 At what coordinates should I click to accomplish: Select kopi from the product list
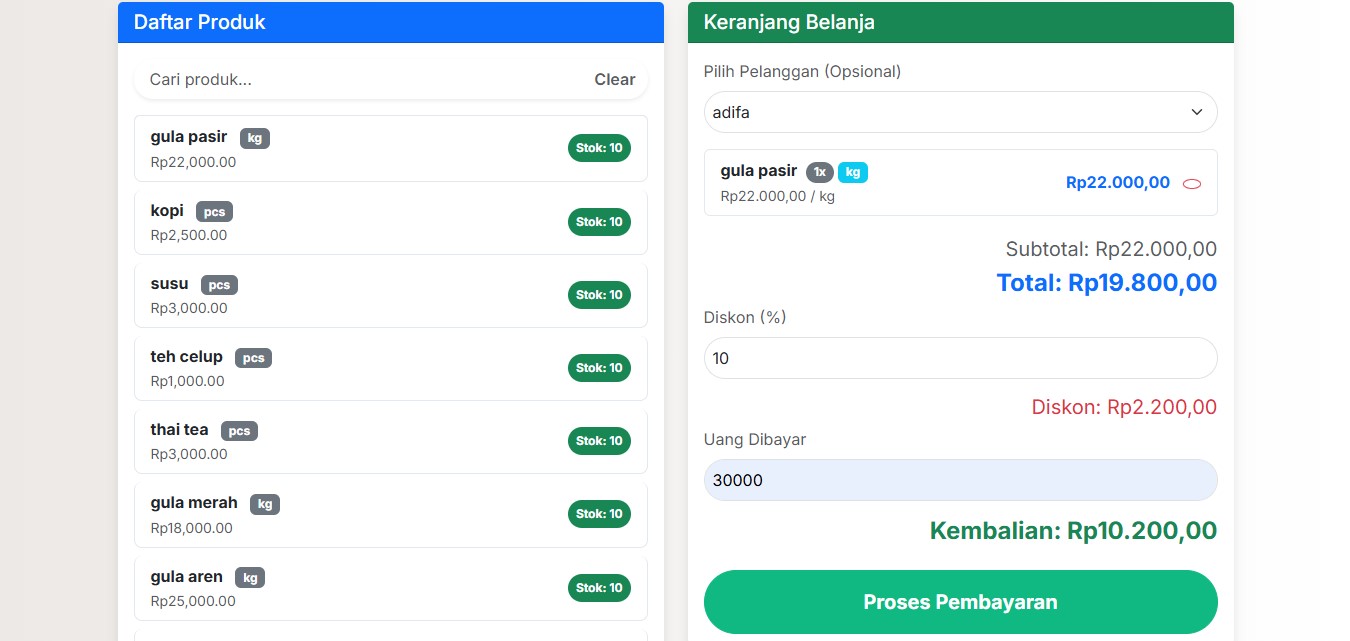click(390, 221)
